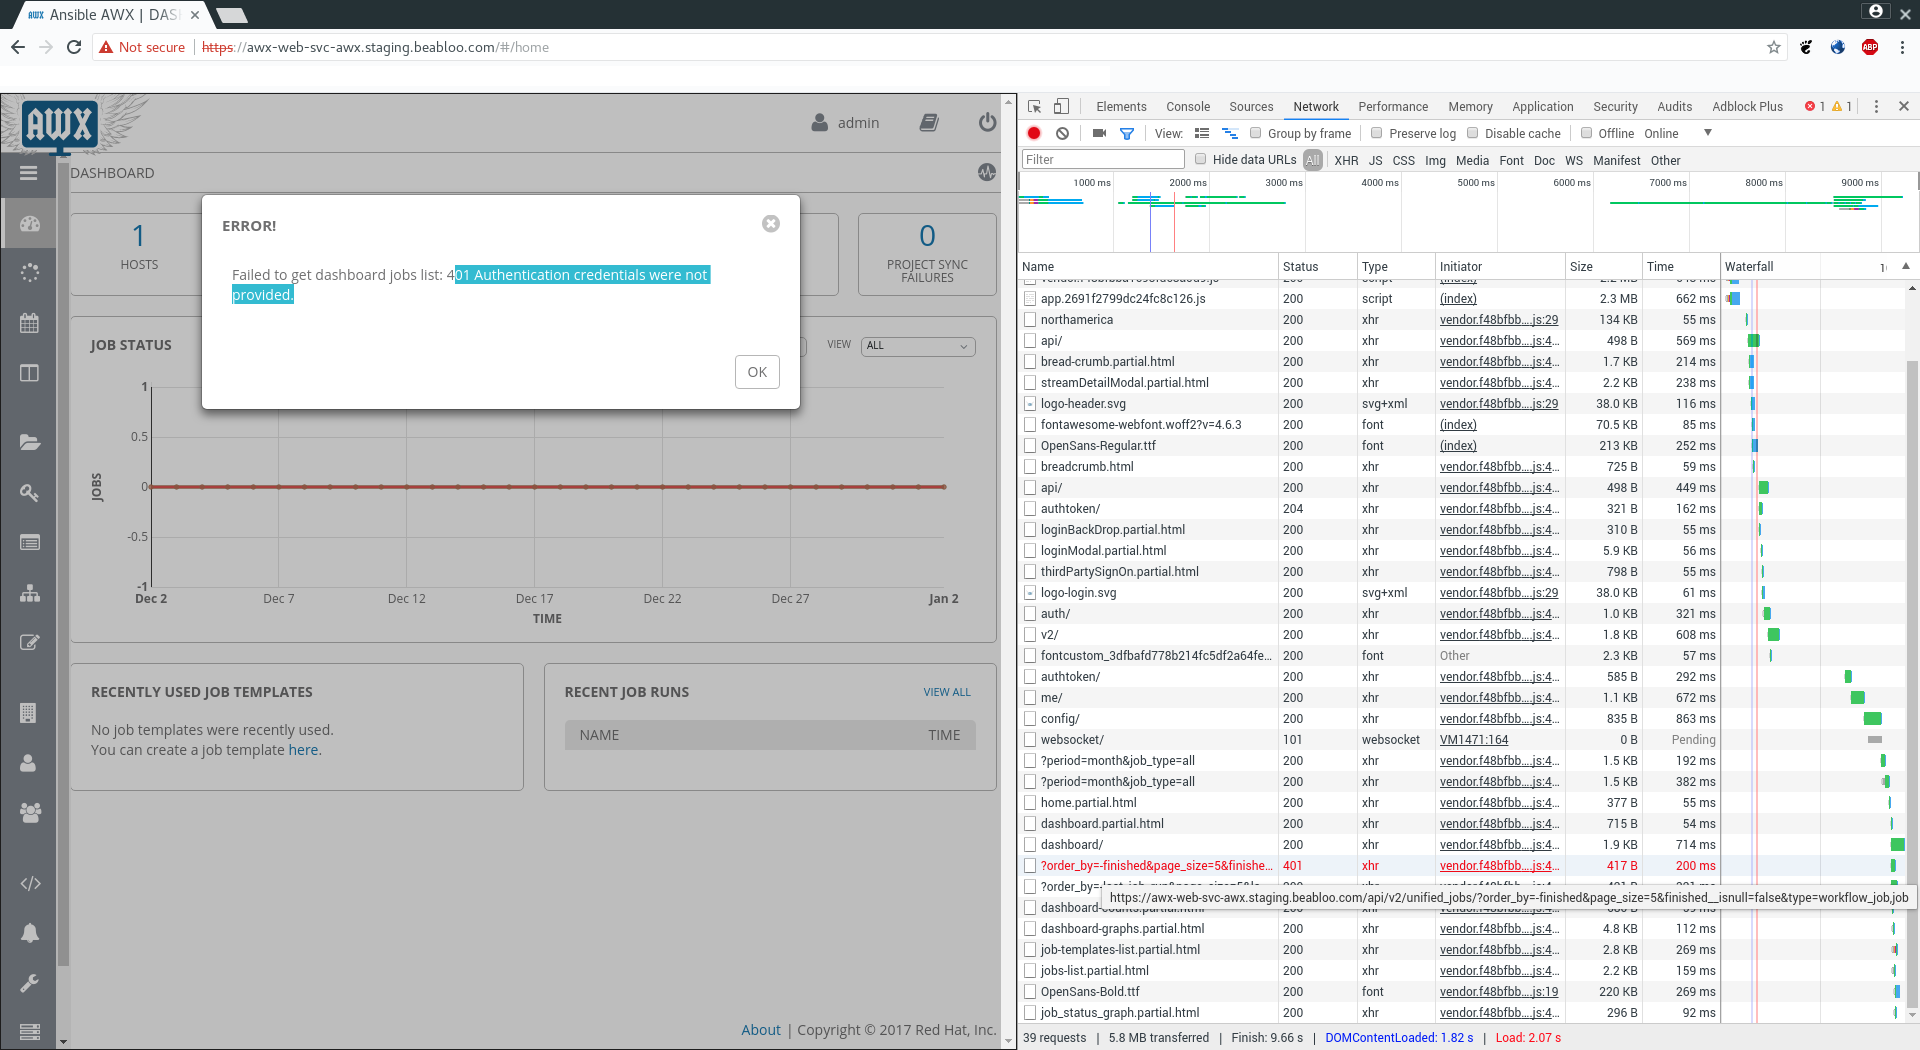The height and width of the screenshot is (1050, 1920).
Task: Enable the Preserve log checkbox
Action: (1377, 133)
